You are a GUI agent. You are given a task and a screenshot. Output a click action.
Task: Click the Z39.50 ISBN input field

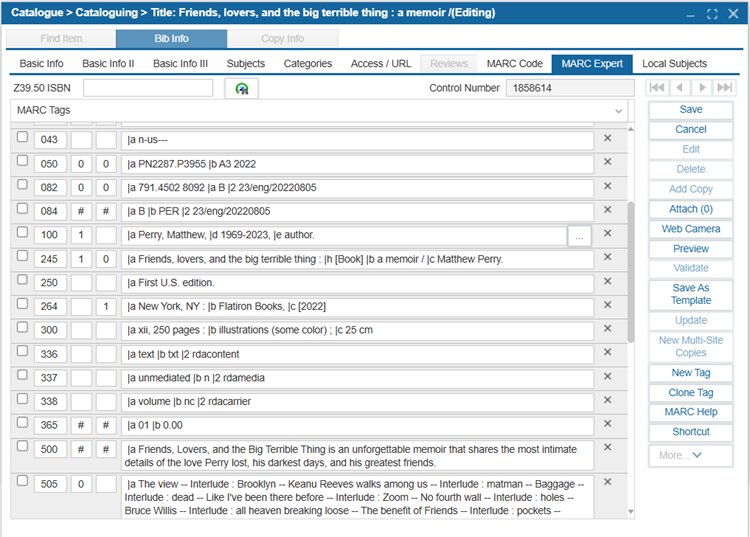point(148,88)
